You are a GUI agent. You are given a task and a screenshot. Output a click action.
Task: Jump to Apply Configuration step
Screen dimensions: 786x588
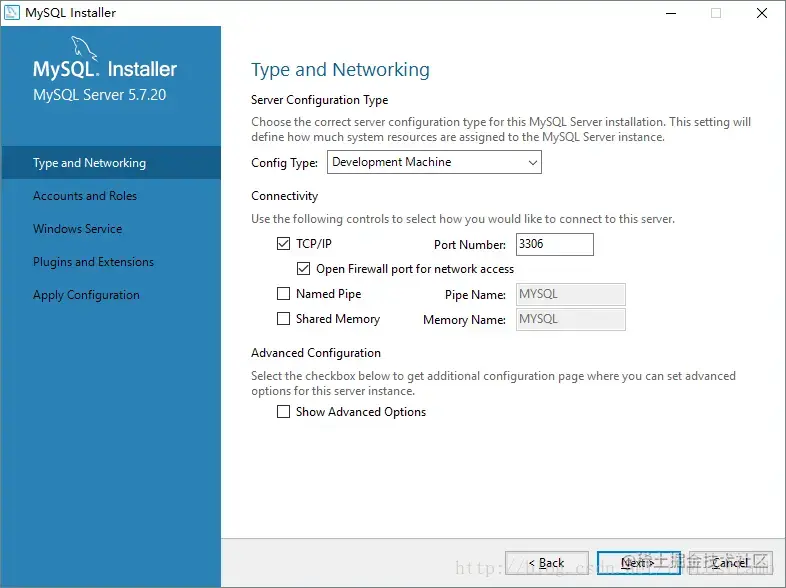click(86, 295)
